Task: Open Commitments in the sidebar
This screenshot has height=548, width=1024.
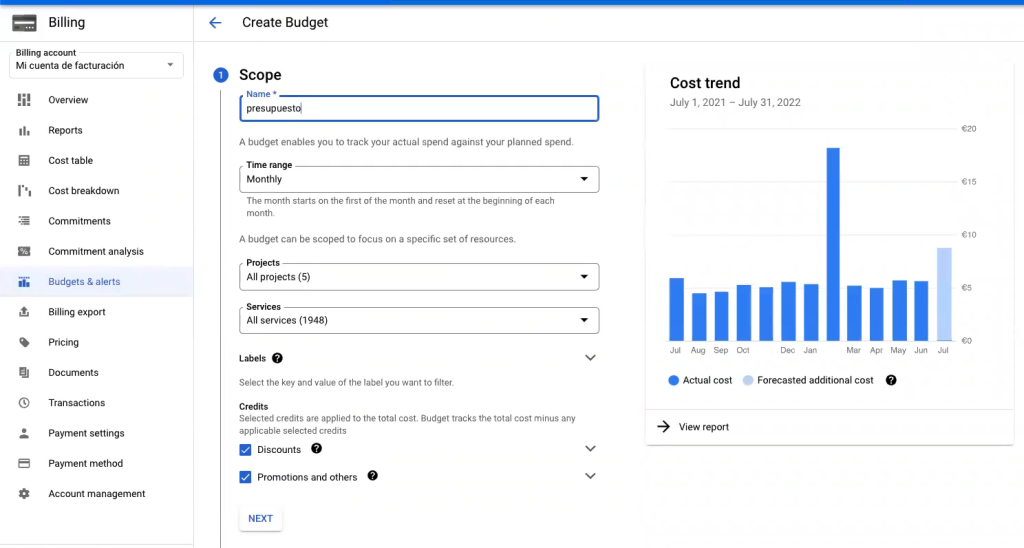Action: coord(97,221)
